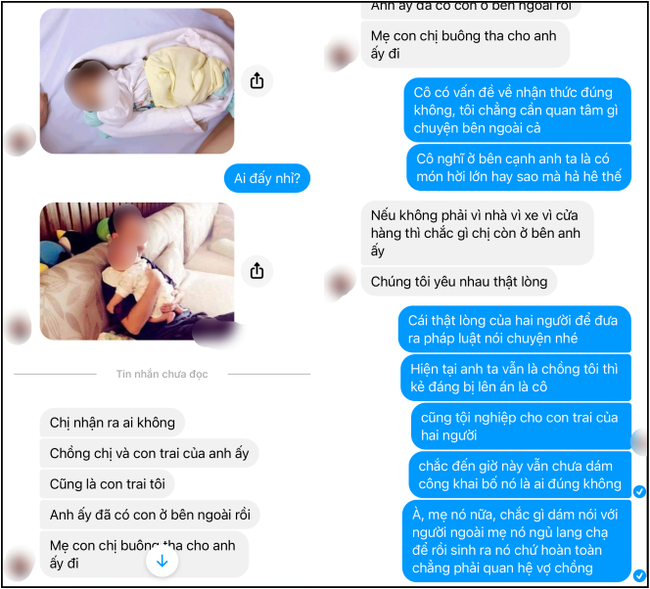
Task: Tap bottom-left avatar near last grey message
Action: [x=19, y=564]
